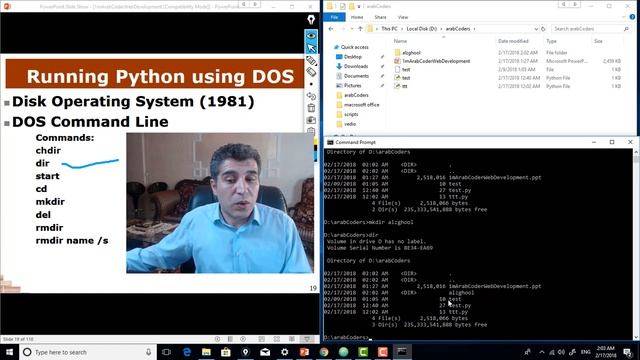Open the recent locations dropdown beside the Forward arrow

click(x=352, y=29)
